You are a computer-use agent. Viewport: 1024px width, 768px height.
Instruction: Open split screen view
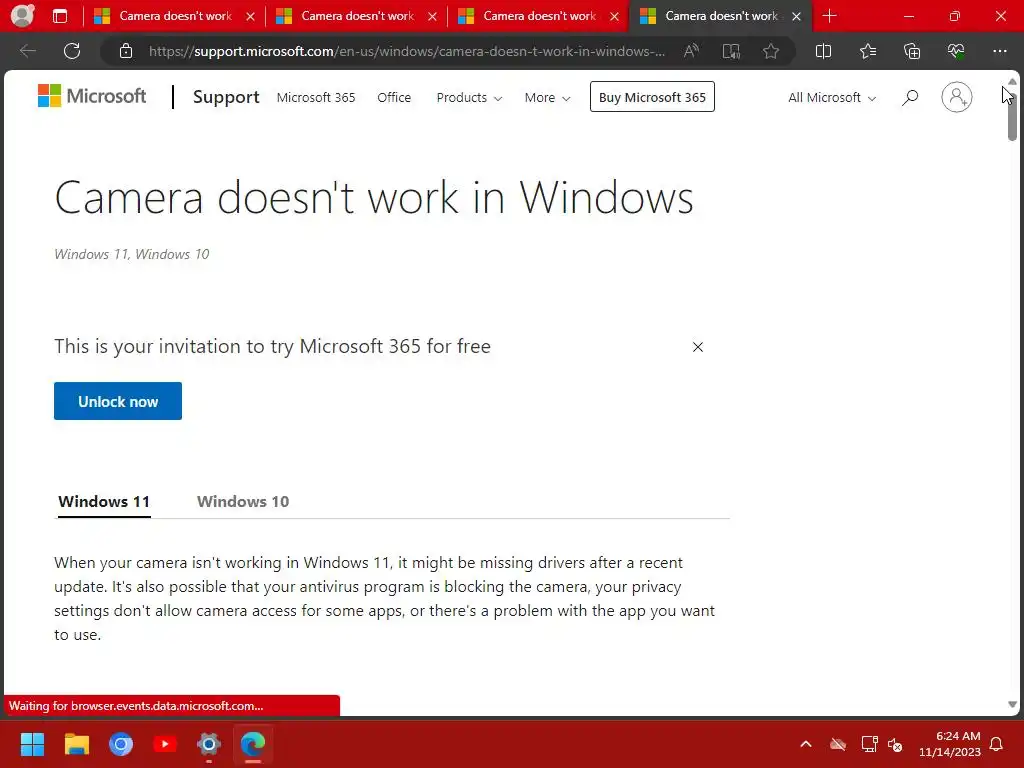pos(824,51)
